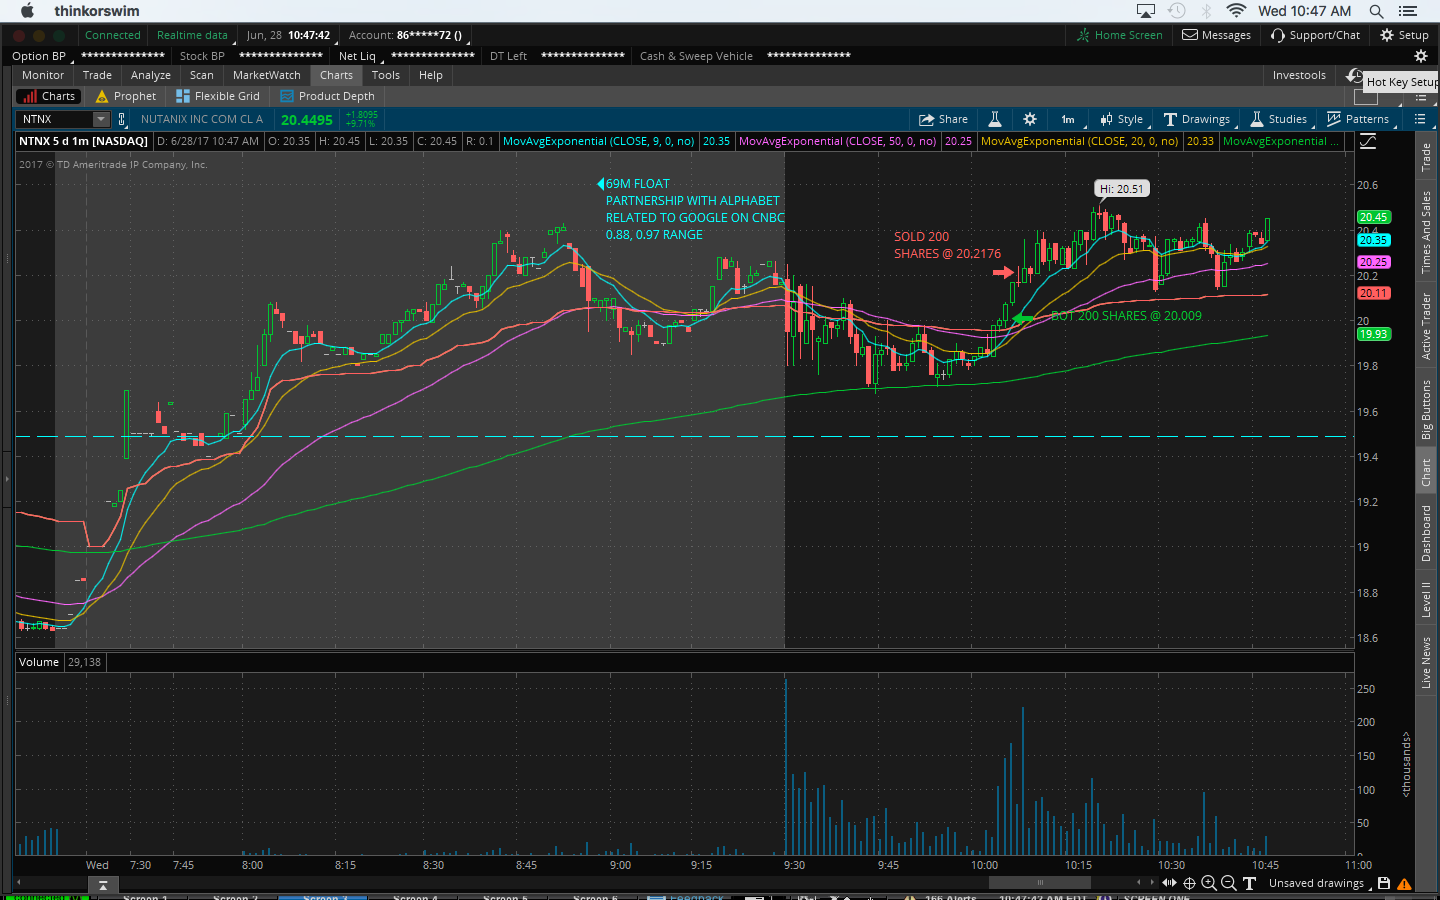This screenshot has height=900, width=1440.
Task: Open the Setup menu
Action: (x=1405, y=35)
